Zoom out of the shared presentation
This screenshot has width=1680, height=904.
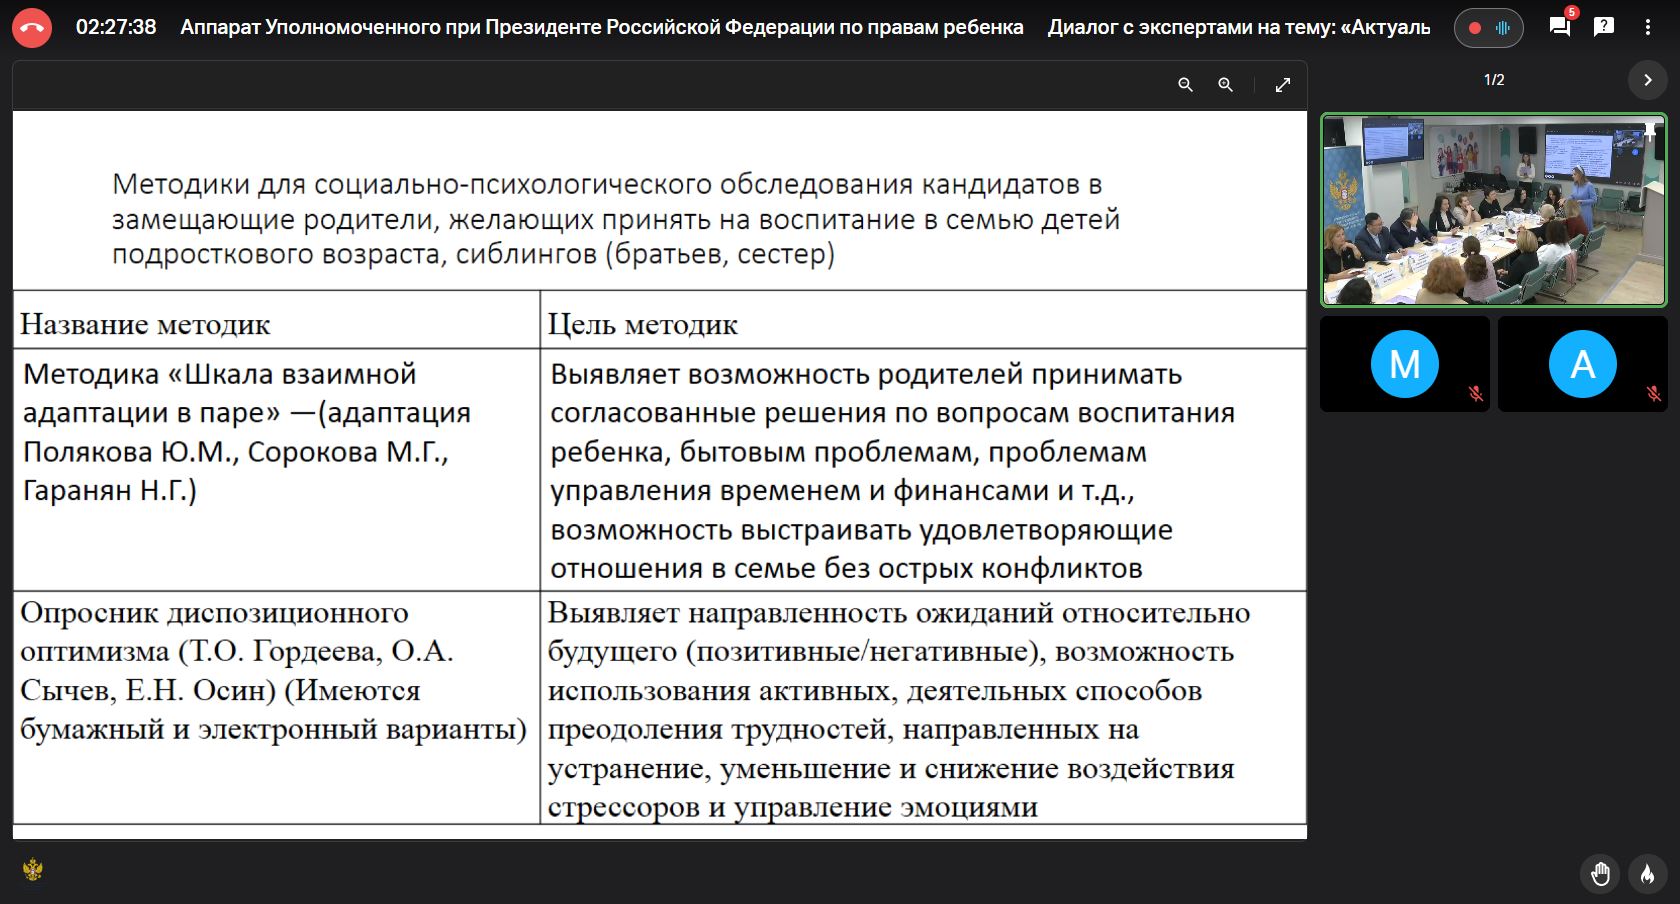[x=1185, y=85]
